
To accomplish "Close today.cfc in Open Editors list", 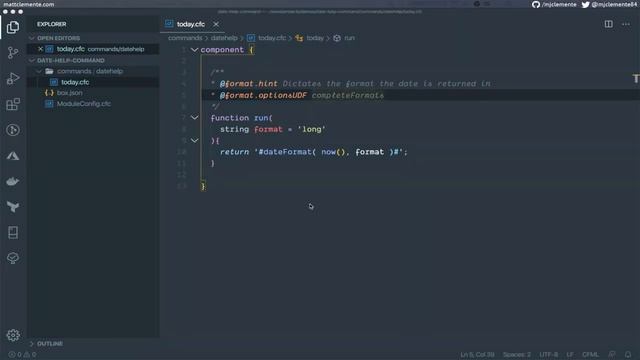I will 40,49.
